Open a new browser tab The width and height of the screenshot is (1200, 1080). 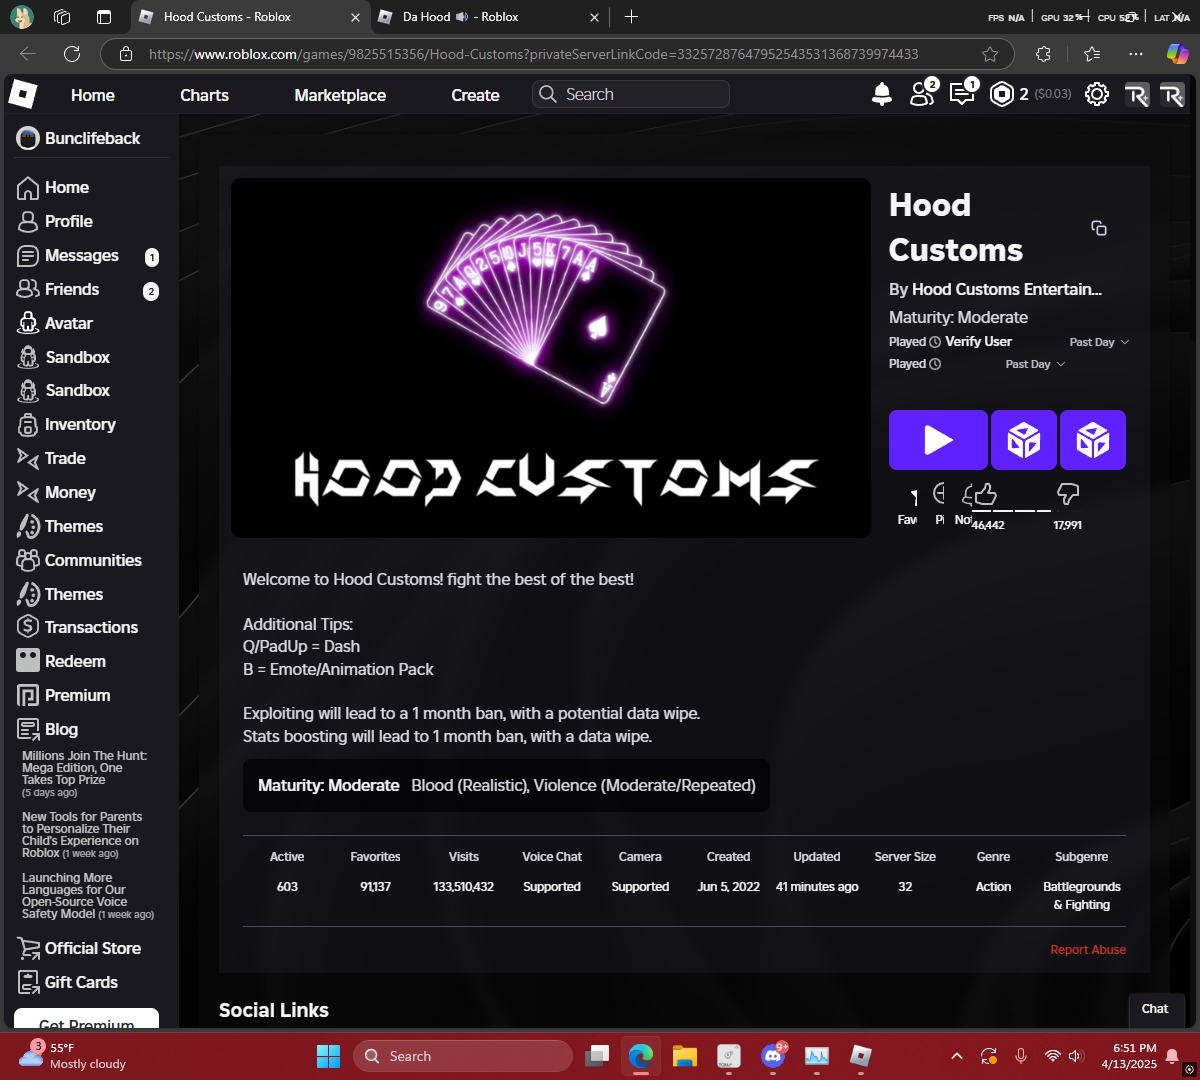631,17
